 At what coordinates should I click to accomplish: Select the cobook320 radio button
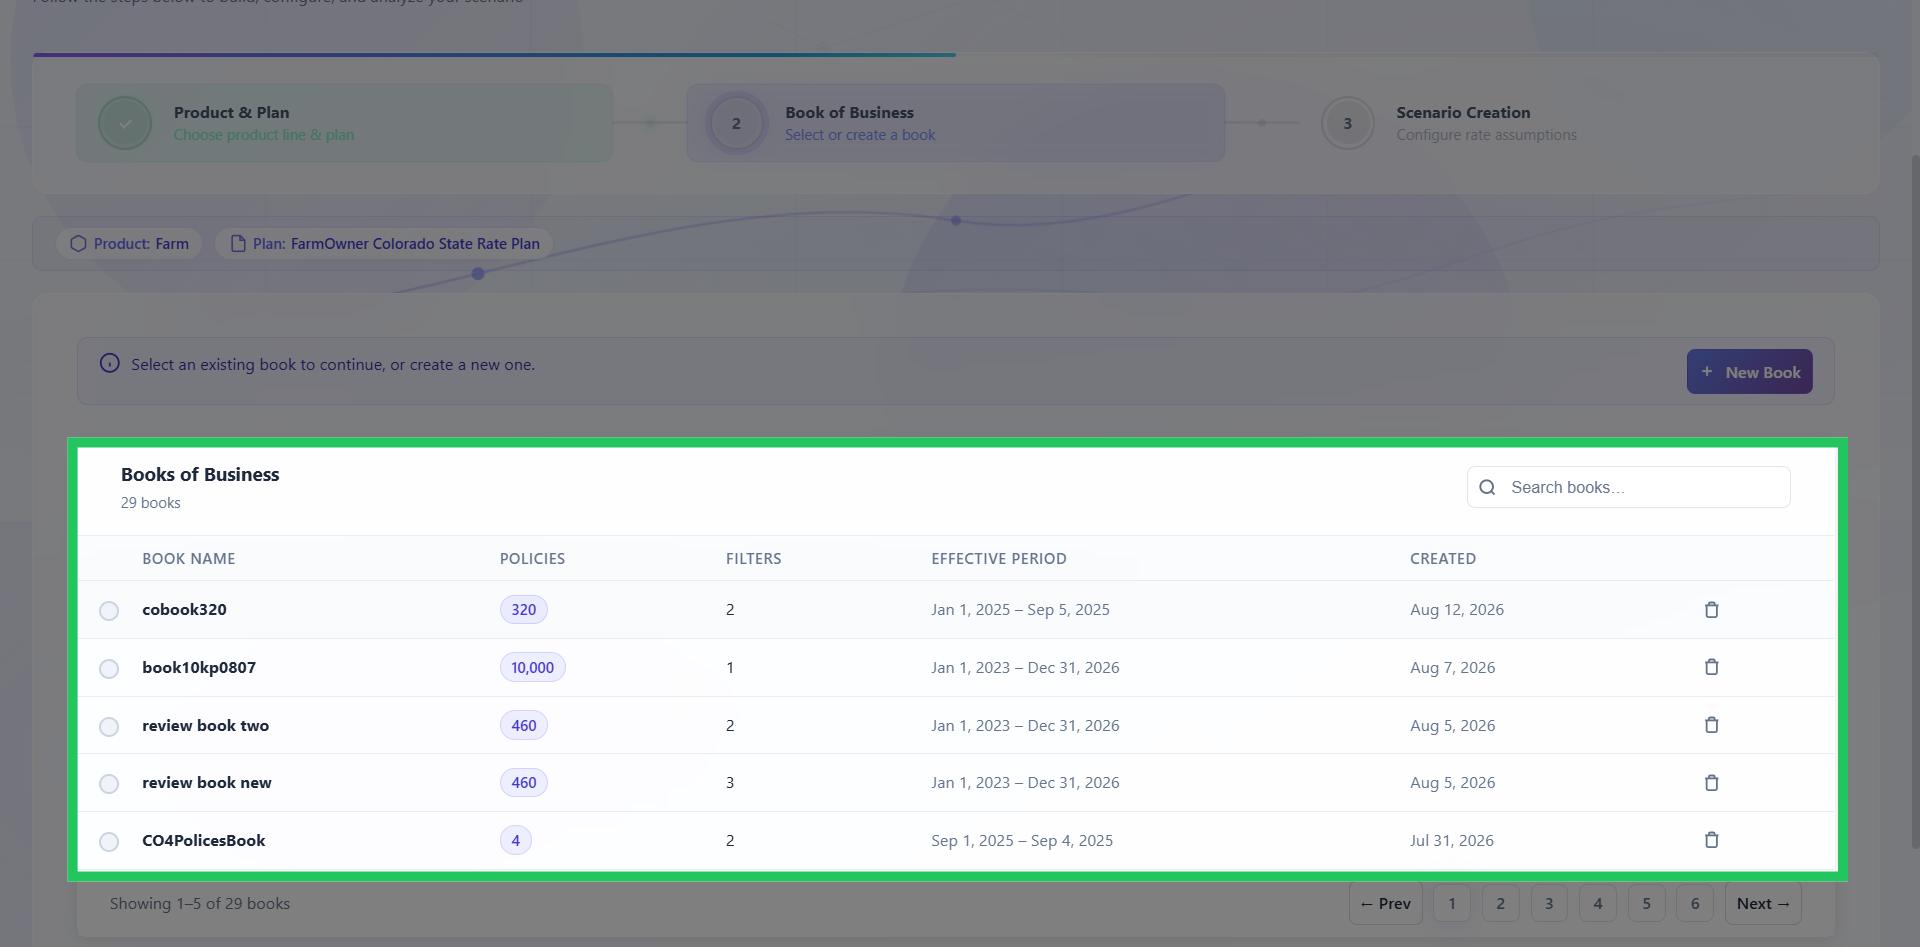[x=109, y=611]
